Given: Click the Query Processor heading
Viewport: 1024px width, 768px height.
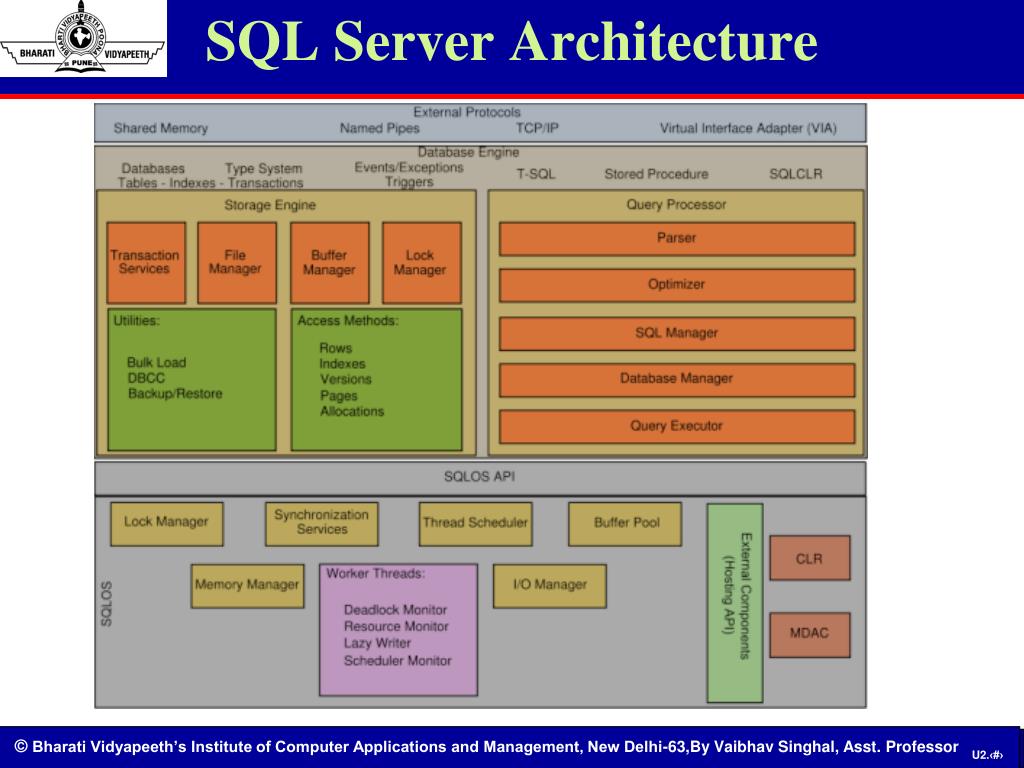Looking at the screenshot, I should tap(676, 204).
